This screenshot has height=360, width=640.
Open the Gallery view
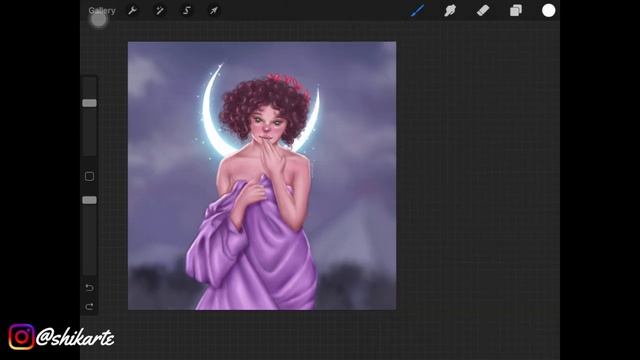click(102, 11)
